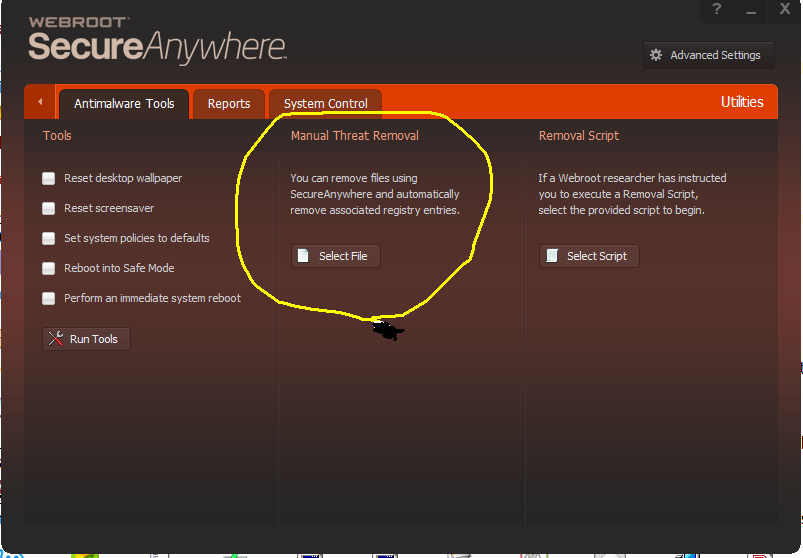Click text 'remove associated registry entries.'
This screenshot has width=803, height=558.
(375, 210)
